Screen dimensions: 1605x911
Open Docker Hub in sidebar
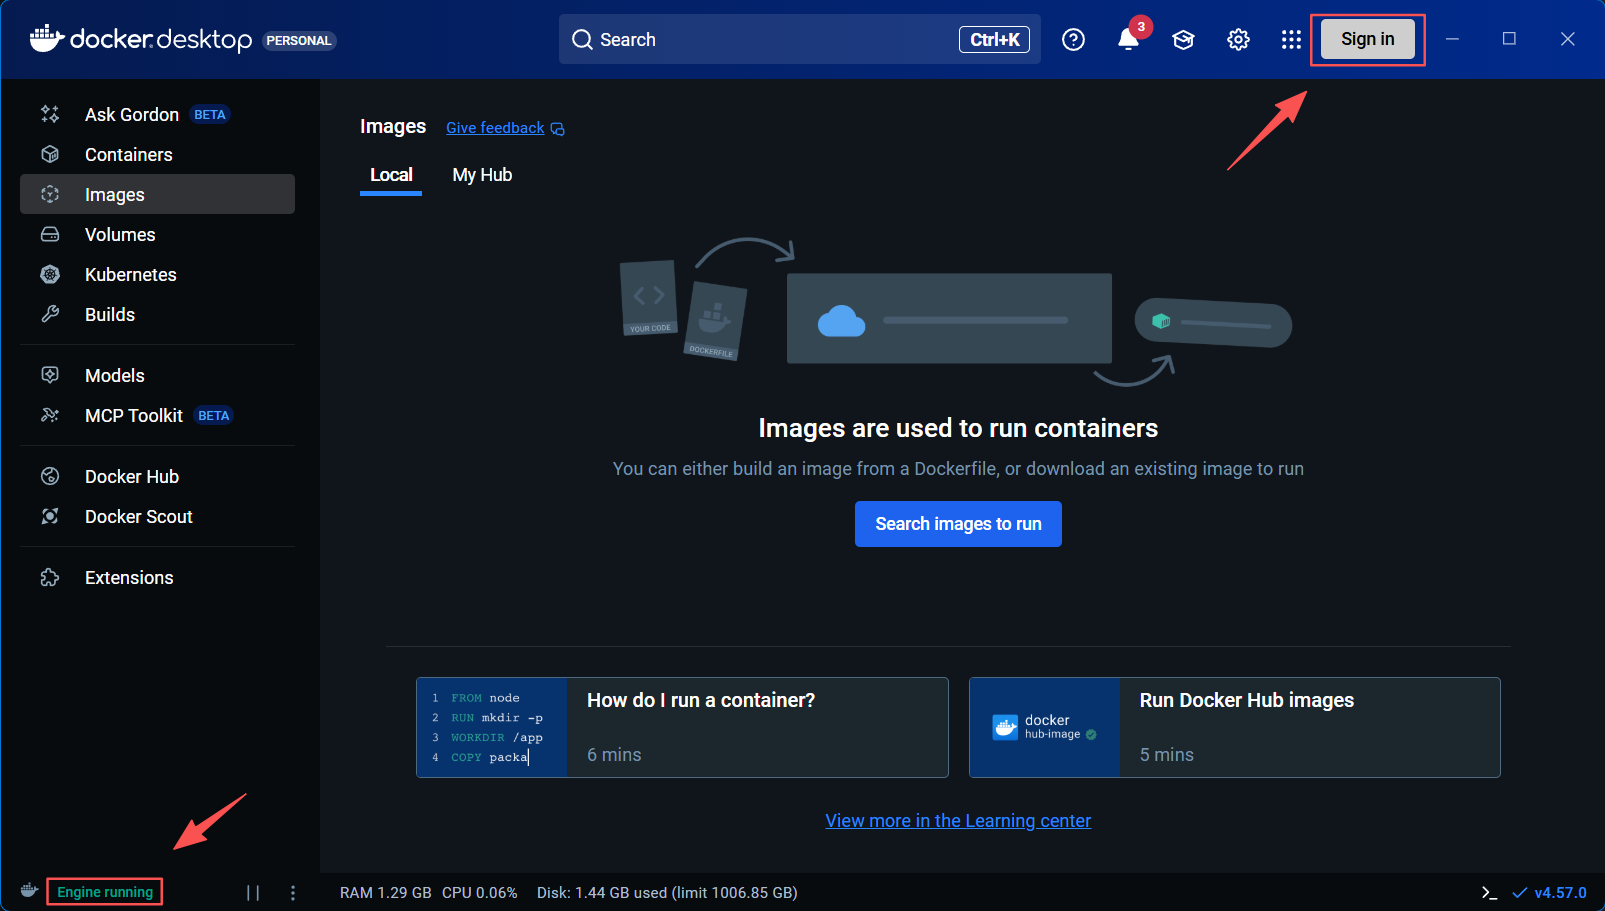pyautogui.click(x=157, y=476)
